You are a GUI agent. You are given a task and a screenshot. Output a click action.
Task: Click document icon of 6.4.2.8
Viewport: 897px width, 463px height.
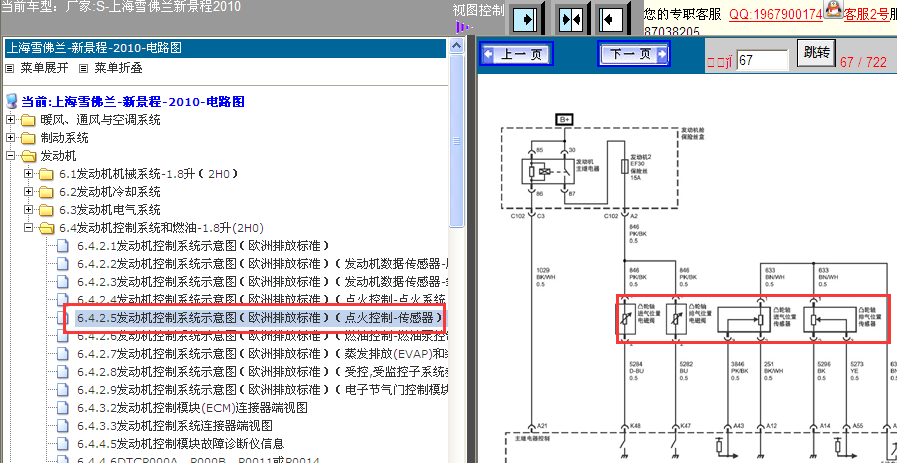coord(61,373)
